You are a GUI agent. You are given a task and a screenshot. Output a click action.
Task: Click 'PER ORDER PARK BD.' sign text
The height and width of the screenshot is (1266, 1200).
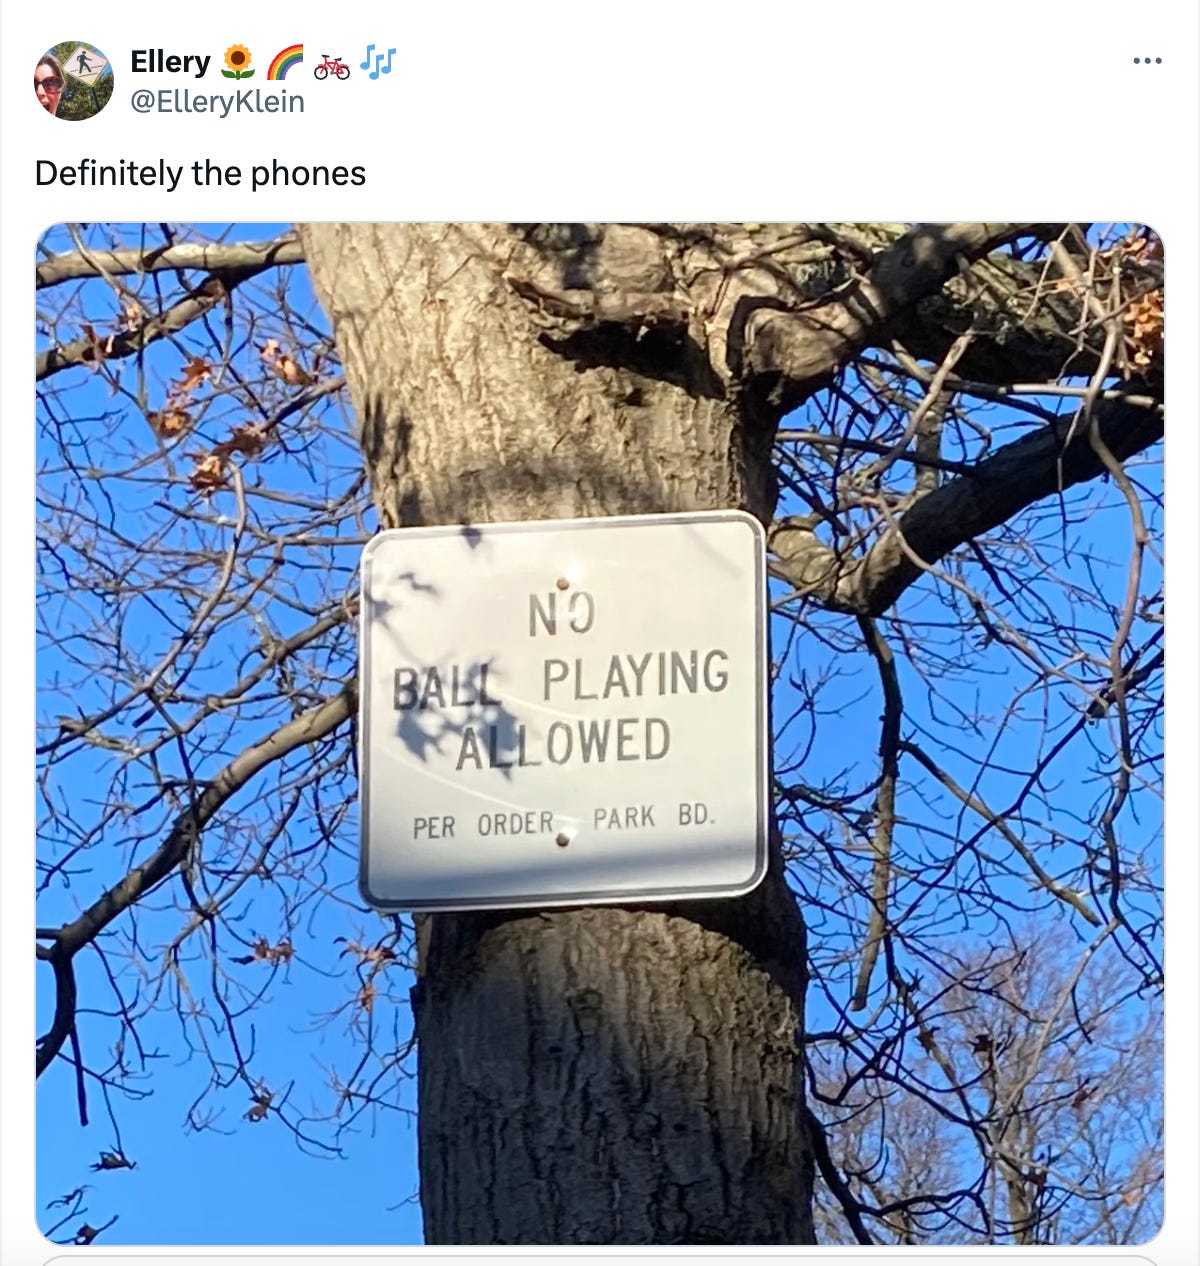pos(565,821)
